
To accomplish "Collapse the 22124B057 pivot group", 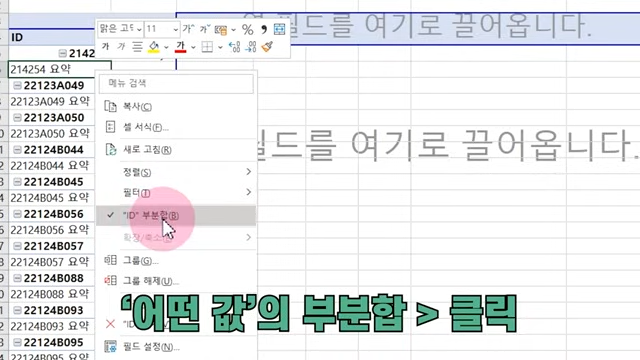I will click(x=17, y=246).
